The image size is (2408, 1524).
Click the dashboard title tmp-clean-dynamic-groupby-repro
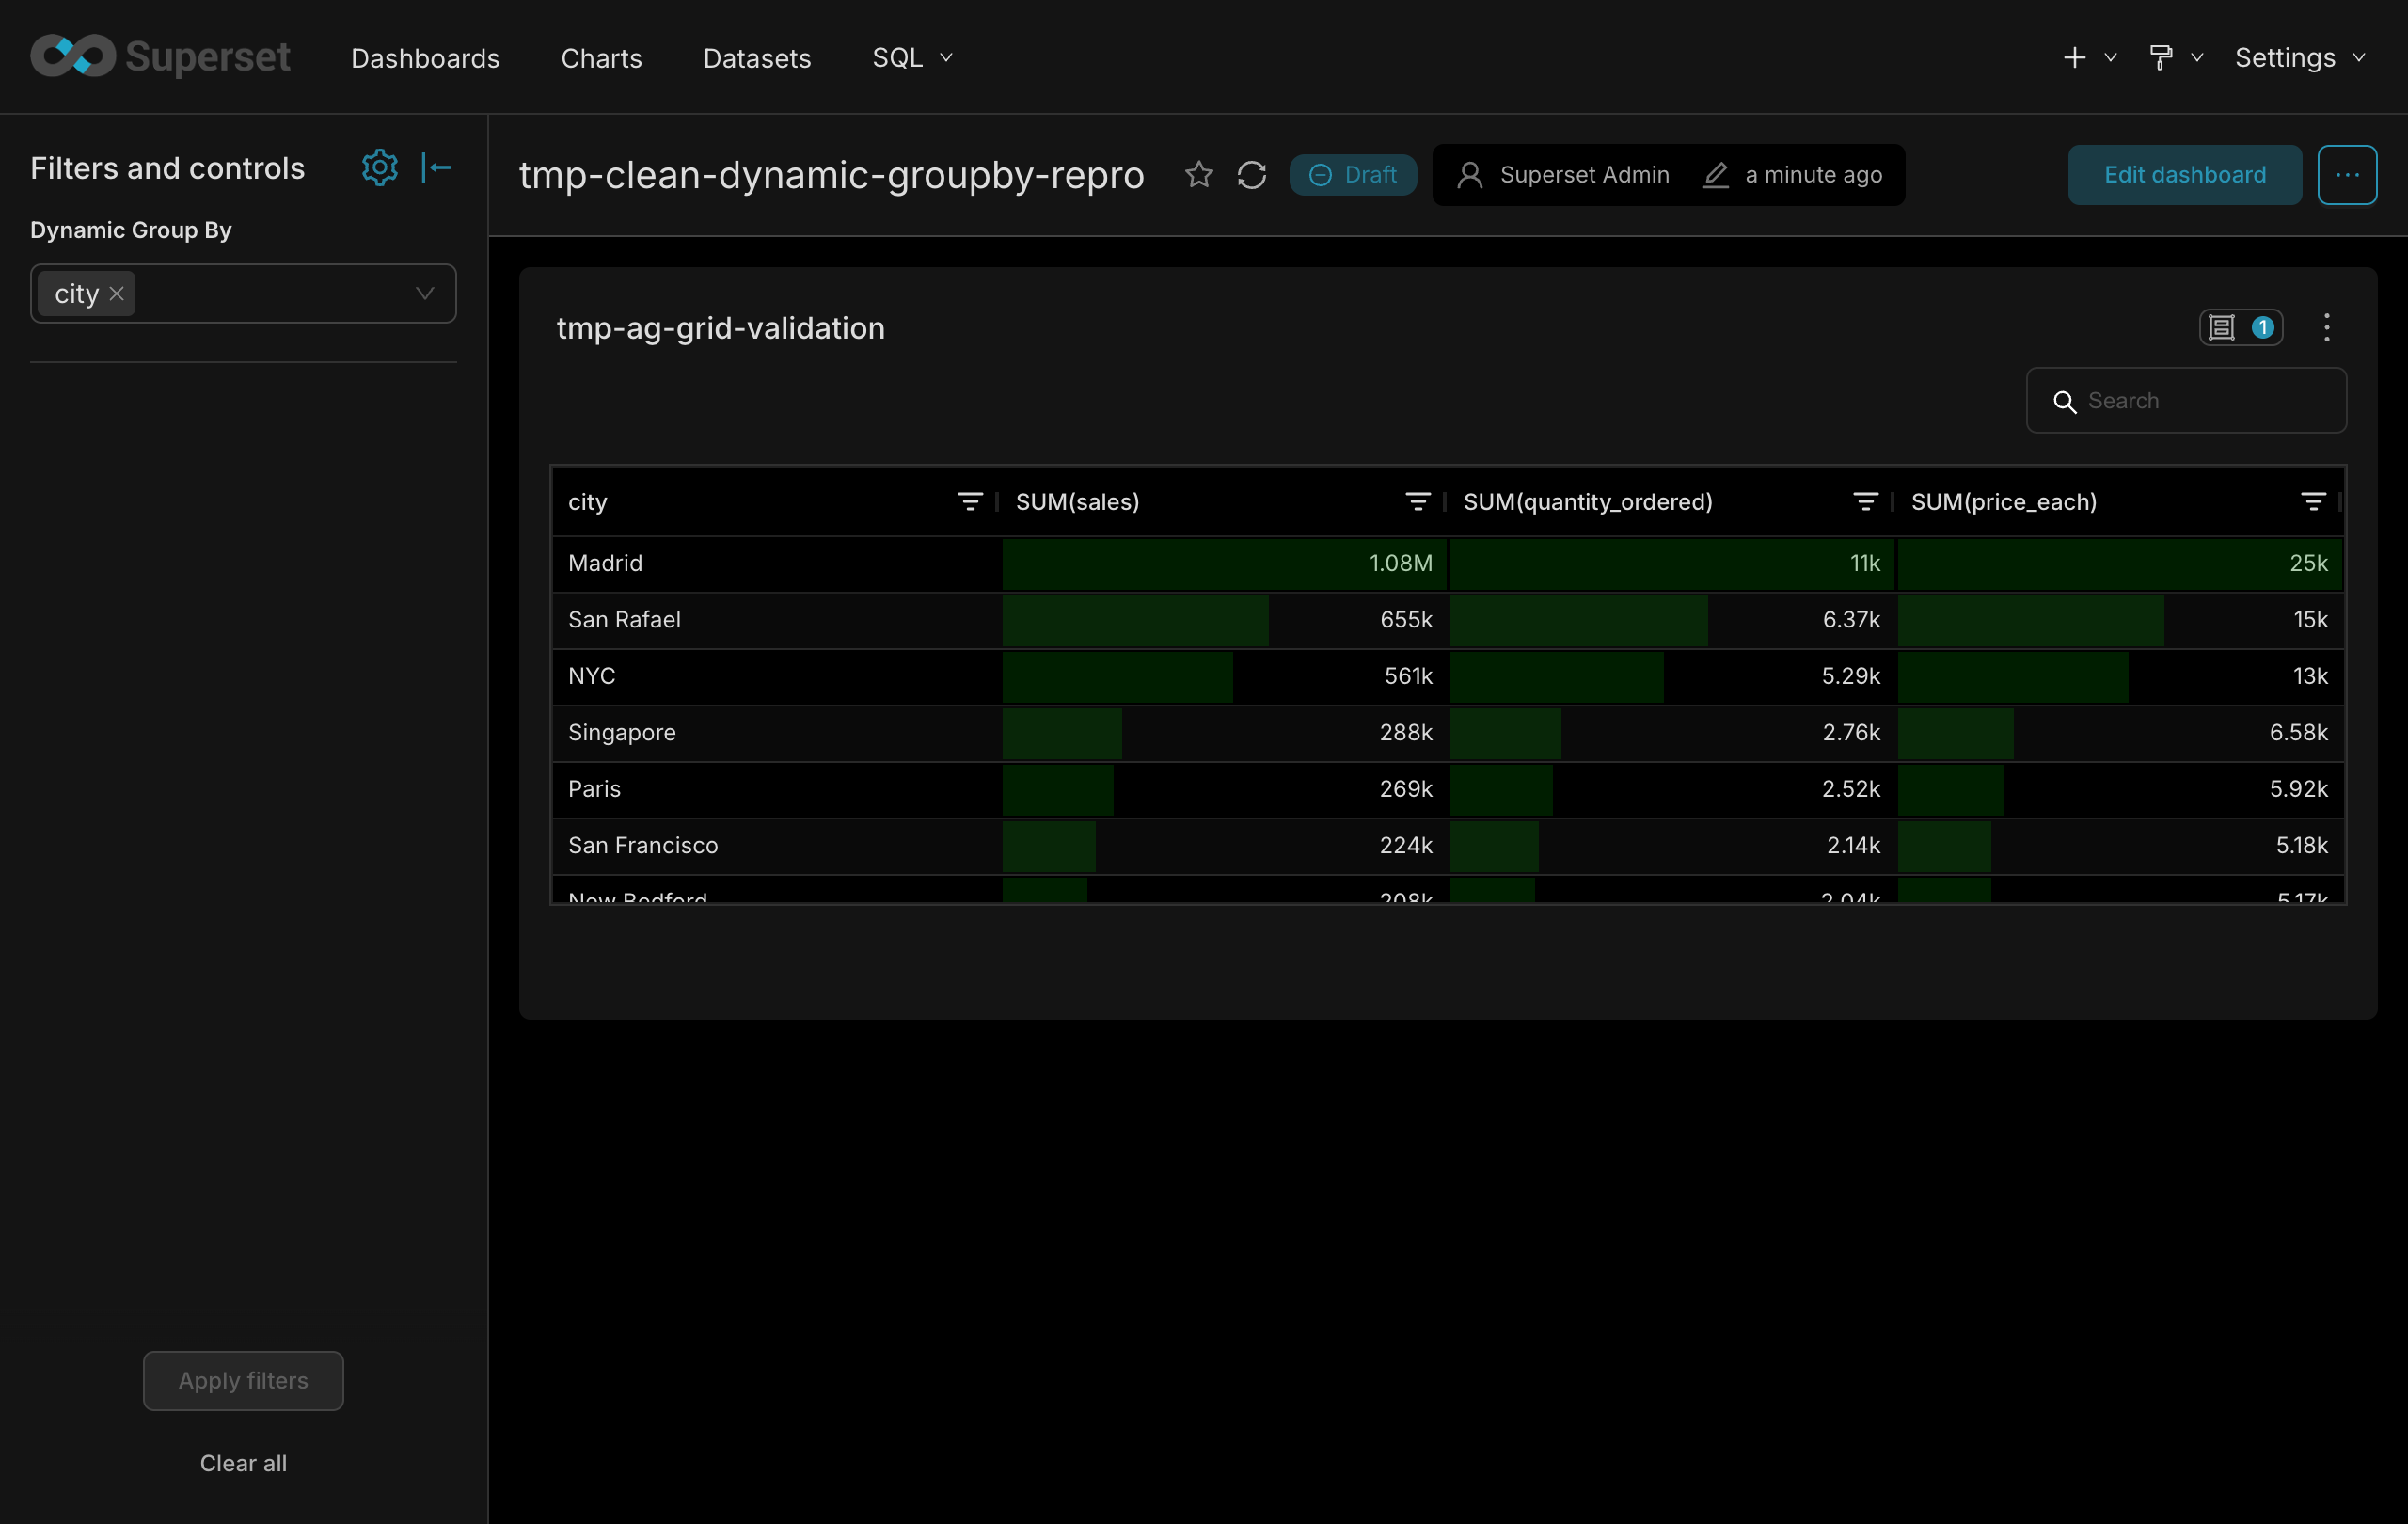tap(831, 175)
